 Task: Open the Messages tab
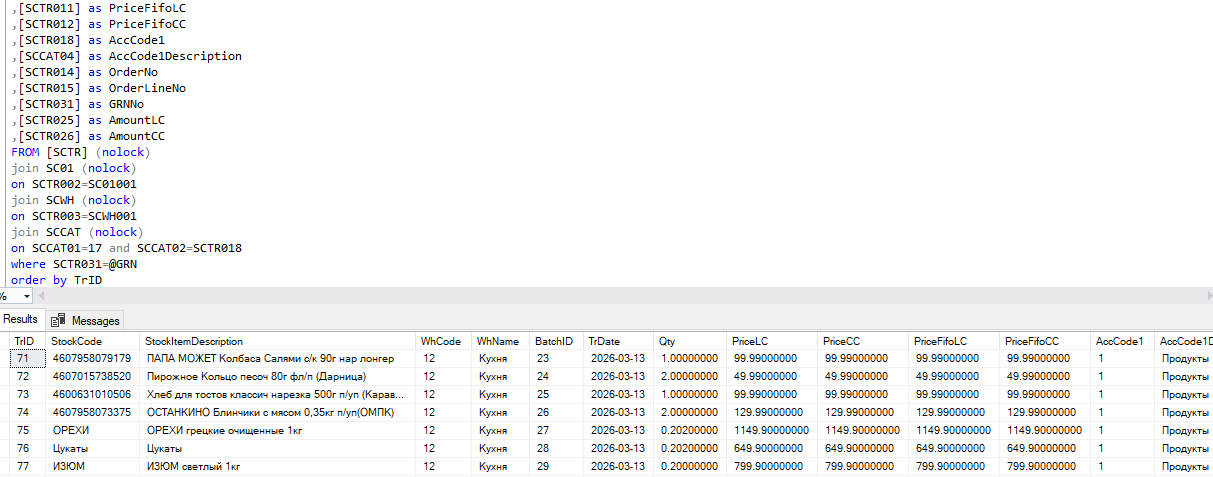click(95, 320)
